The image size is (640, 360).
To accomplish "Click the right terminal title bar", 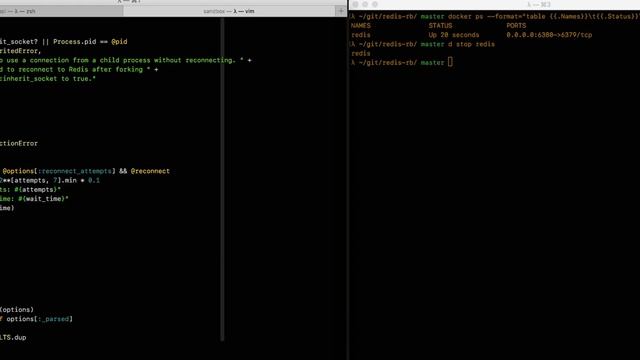I will 539,4.
